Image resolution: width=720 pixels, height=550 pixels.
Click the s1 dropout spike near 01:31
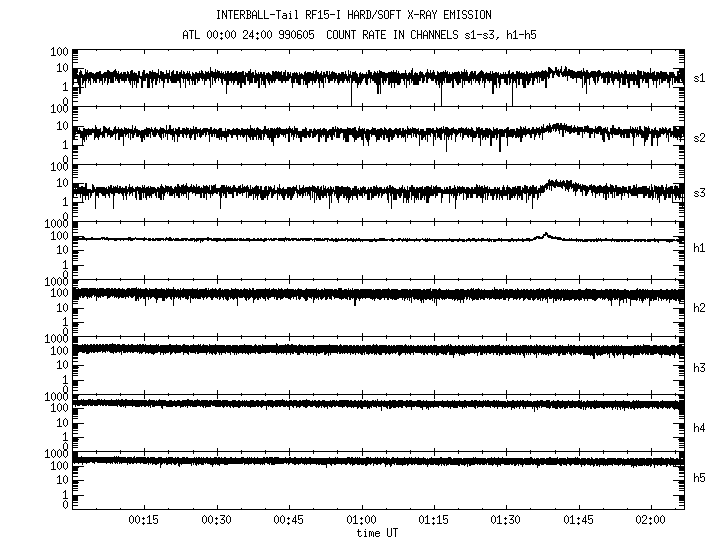click(x=512, y=94)
